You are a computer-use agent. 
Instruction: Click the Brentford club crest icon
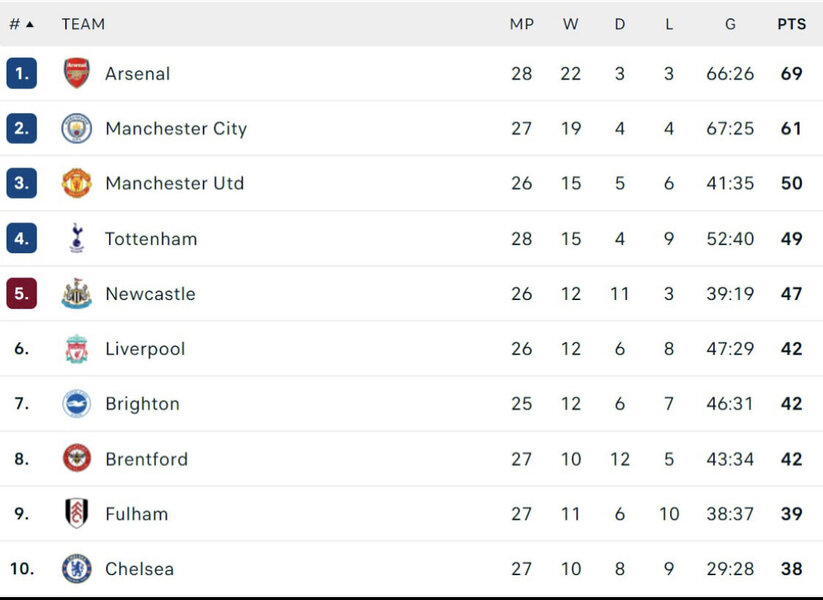(x=77, y=459)
